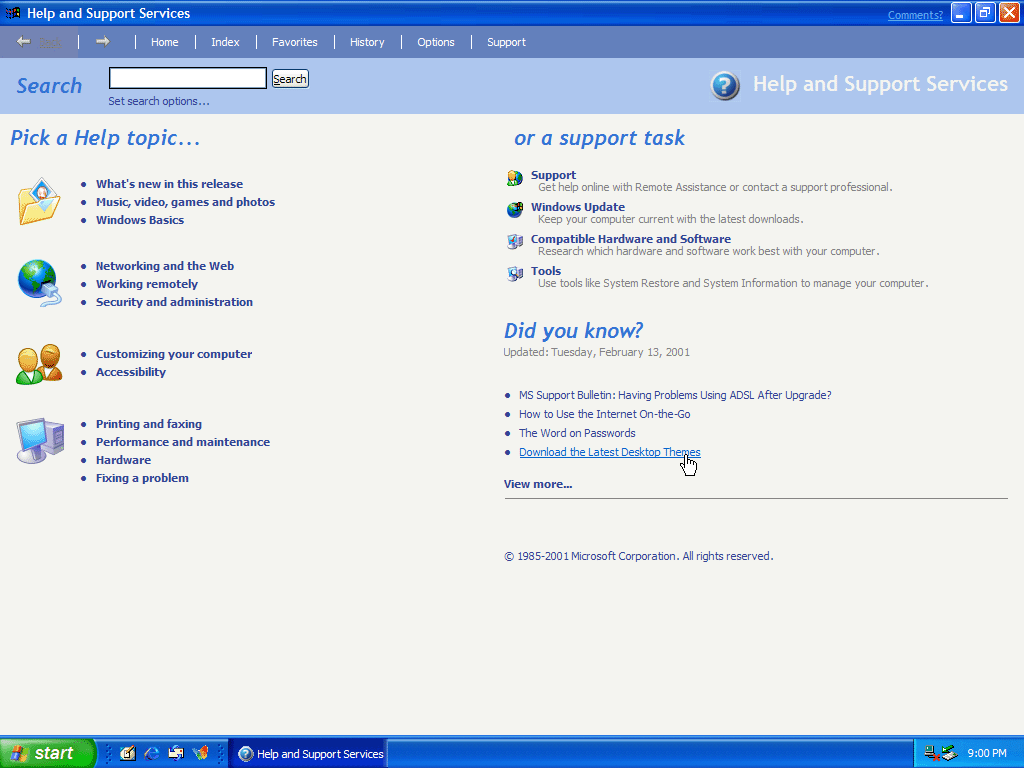Open What's new in this release
1024x768 pixels.
(x=169, y=184)
